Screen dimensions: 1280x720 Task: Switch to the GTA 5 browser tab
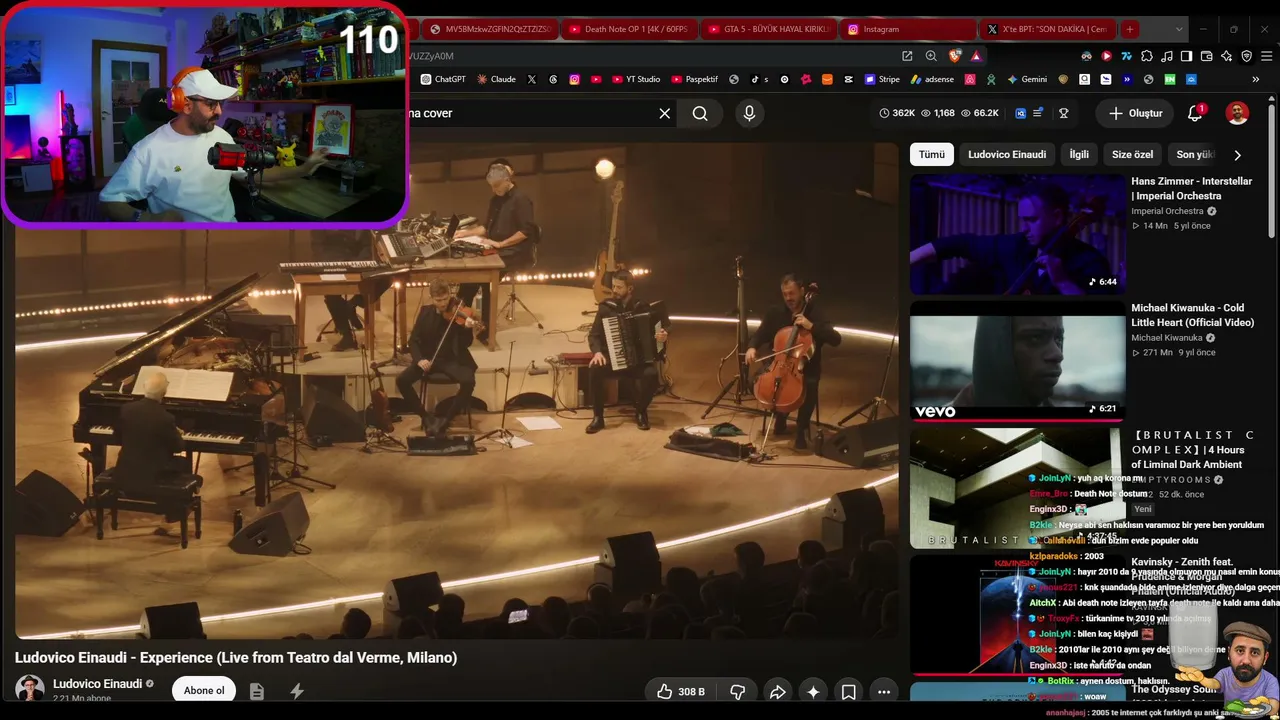(x=767, y=29)
